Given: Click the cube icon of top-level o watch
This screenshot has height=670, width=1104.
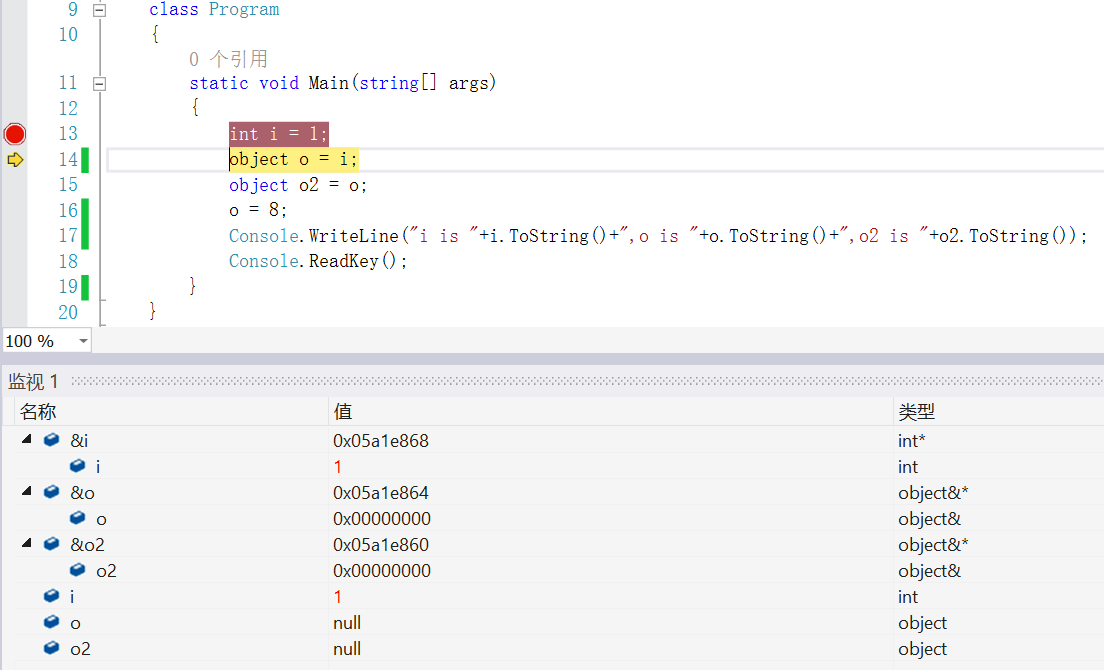Looking at the screenshot, I should [x=51, y=622].
